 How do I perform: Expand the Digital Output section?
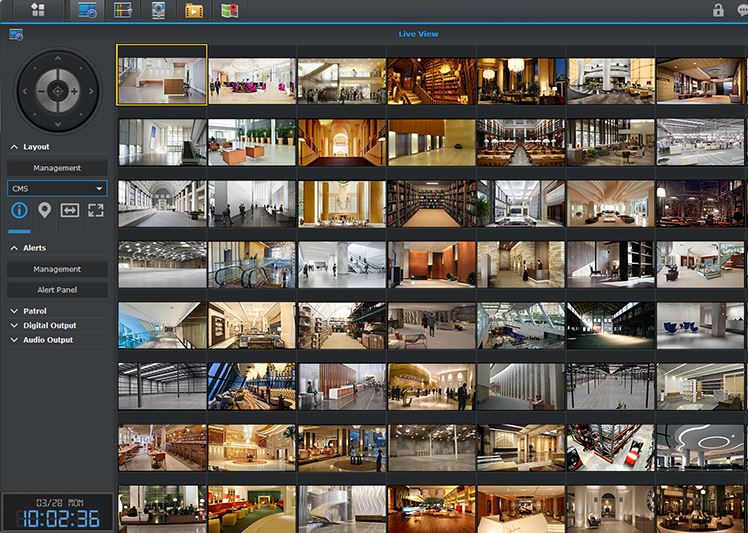48,325
